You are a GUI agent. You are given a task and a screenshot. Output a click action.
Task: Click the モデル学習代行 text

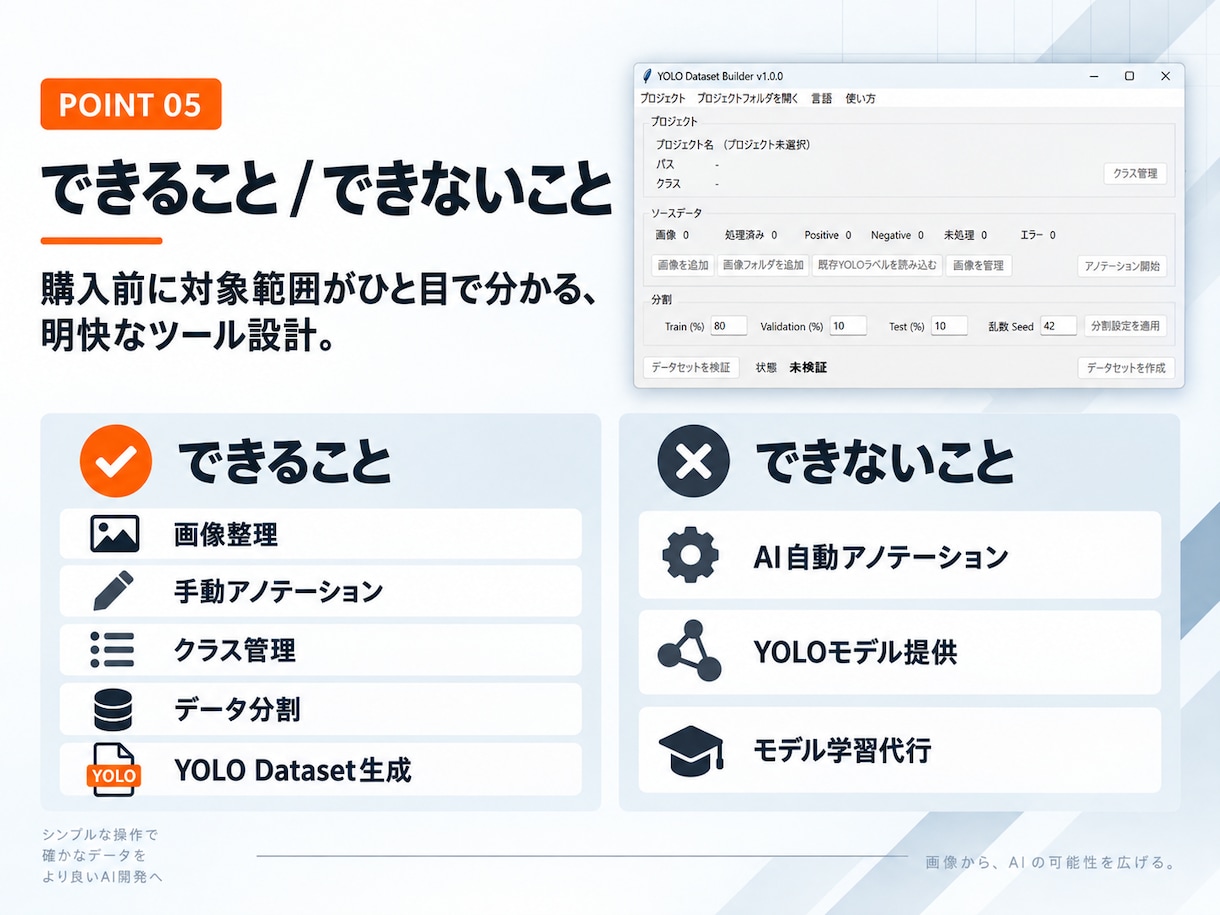842,750
